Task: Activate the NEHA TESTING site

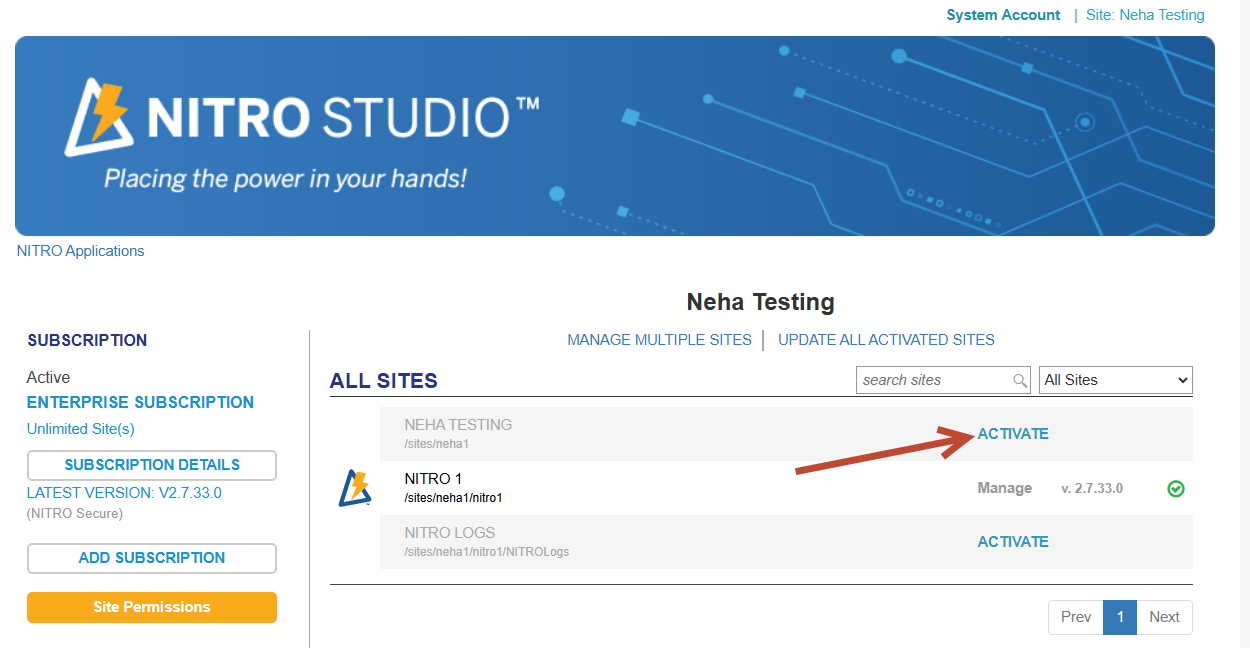Action: pyautogui.click(x=1013, y=434)
